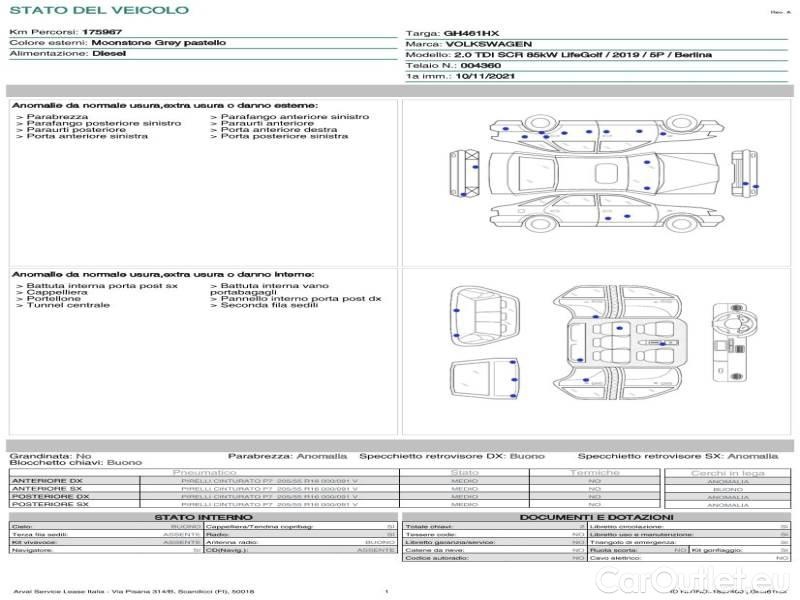The height and width of the screenshot is (600, 800).
Task: Click the first registration date 10/11/2021
Action: (x=485, y=76)
